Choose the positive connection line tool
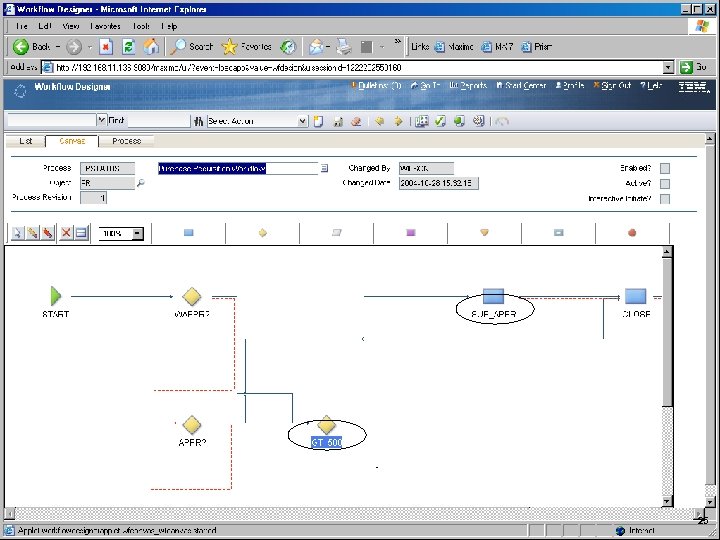The width and height of the screenshot is (720, 540). (x=32, y=233)
